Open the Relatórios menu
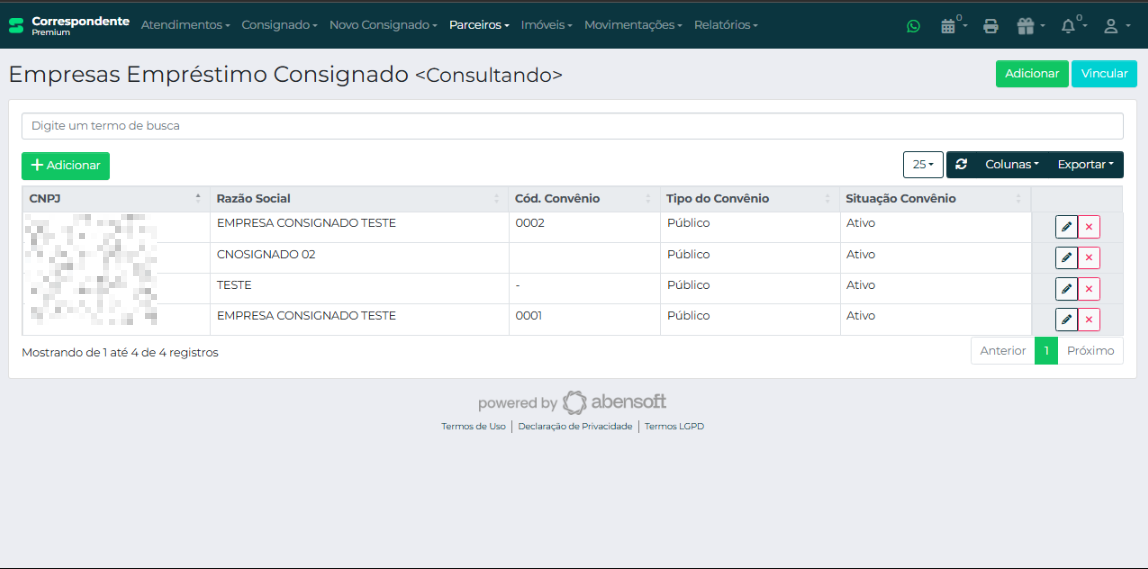The image size is (1148, 569). coord(726,25)
